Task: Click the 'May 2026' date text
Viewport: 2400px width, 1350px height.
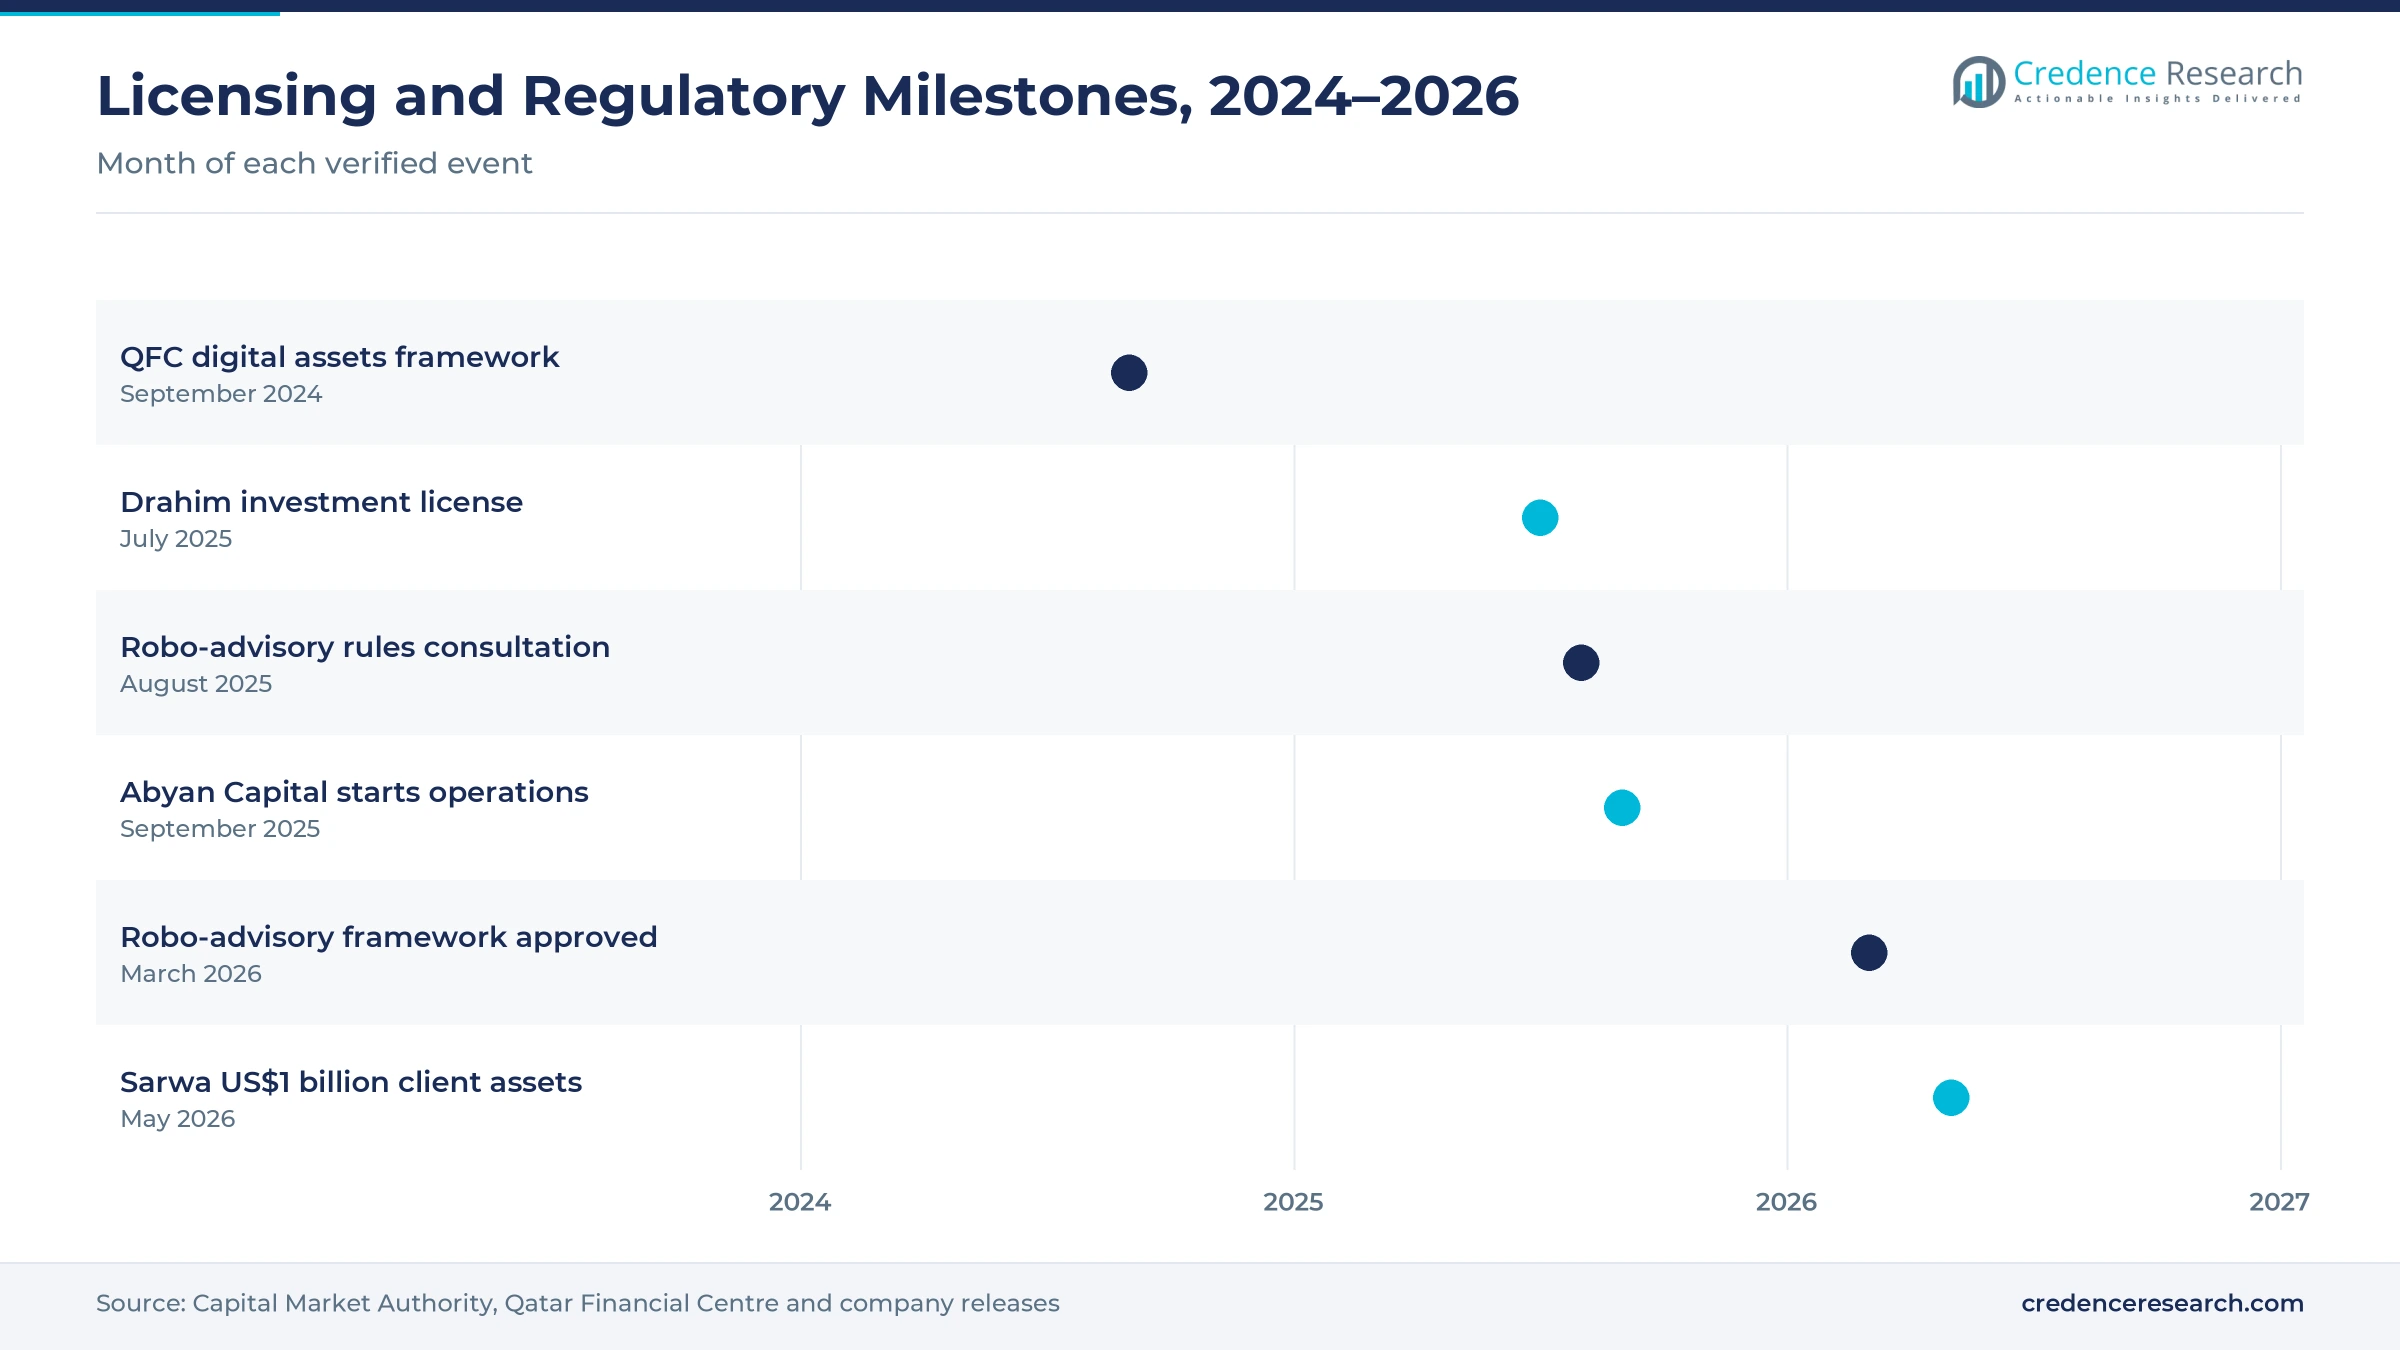Action: (x=178, y=1119)
